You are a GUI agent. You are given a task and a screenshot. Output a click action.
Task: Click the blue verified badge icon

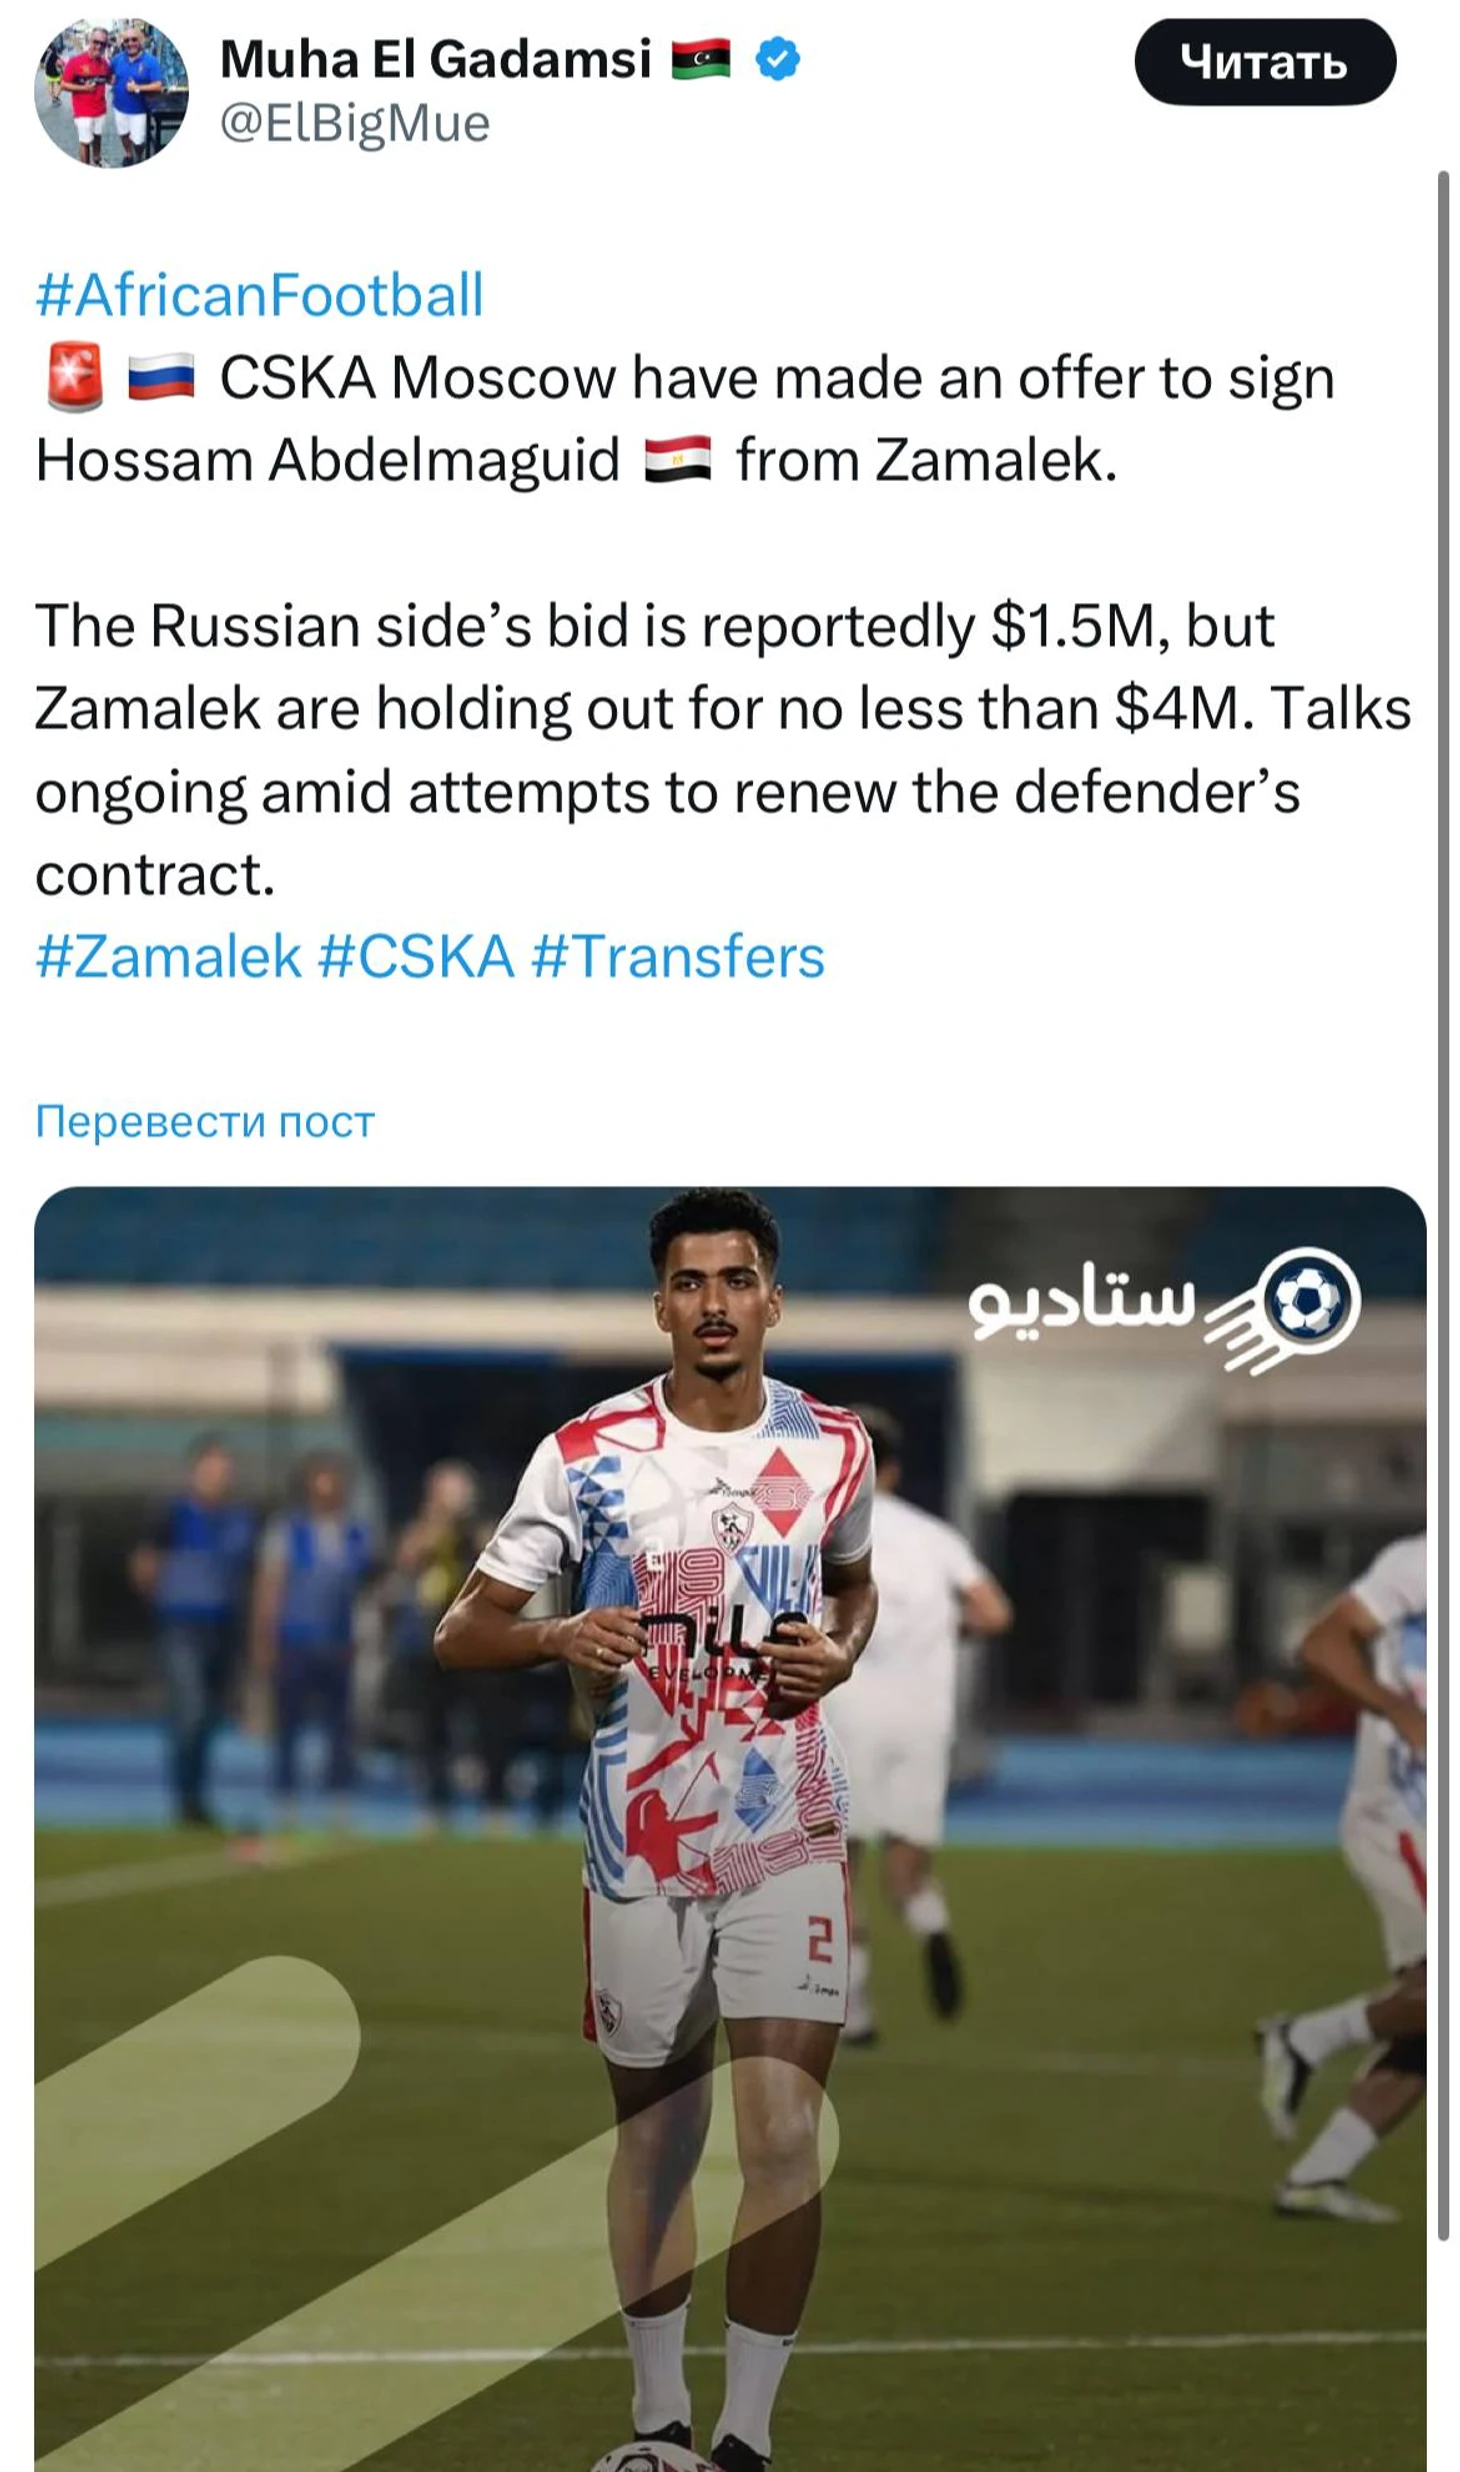tap(777, 60)
